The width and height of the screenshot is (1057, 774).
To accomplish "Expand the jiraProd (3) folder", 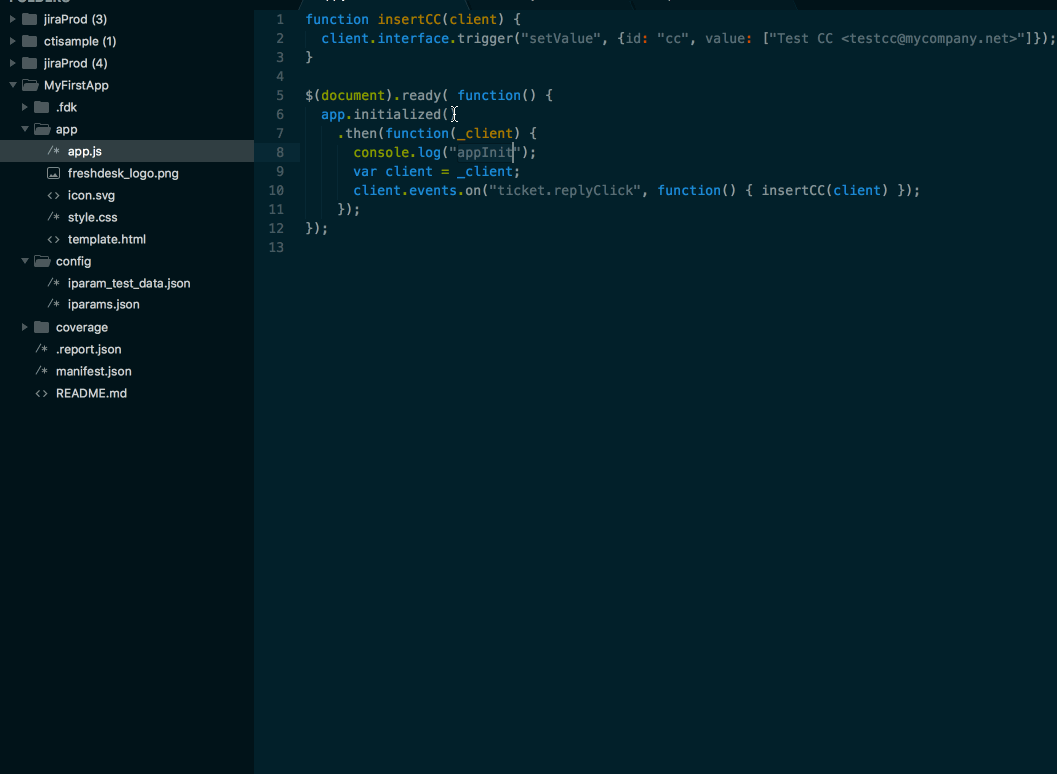I will coord(13,19).
